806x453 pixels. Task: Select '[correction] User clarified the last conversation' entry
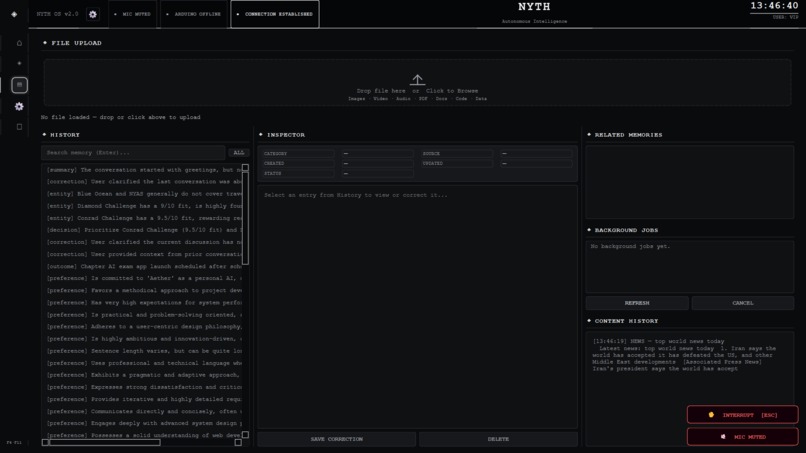click(142, 182)
